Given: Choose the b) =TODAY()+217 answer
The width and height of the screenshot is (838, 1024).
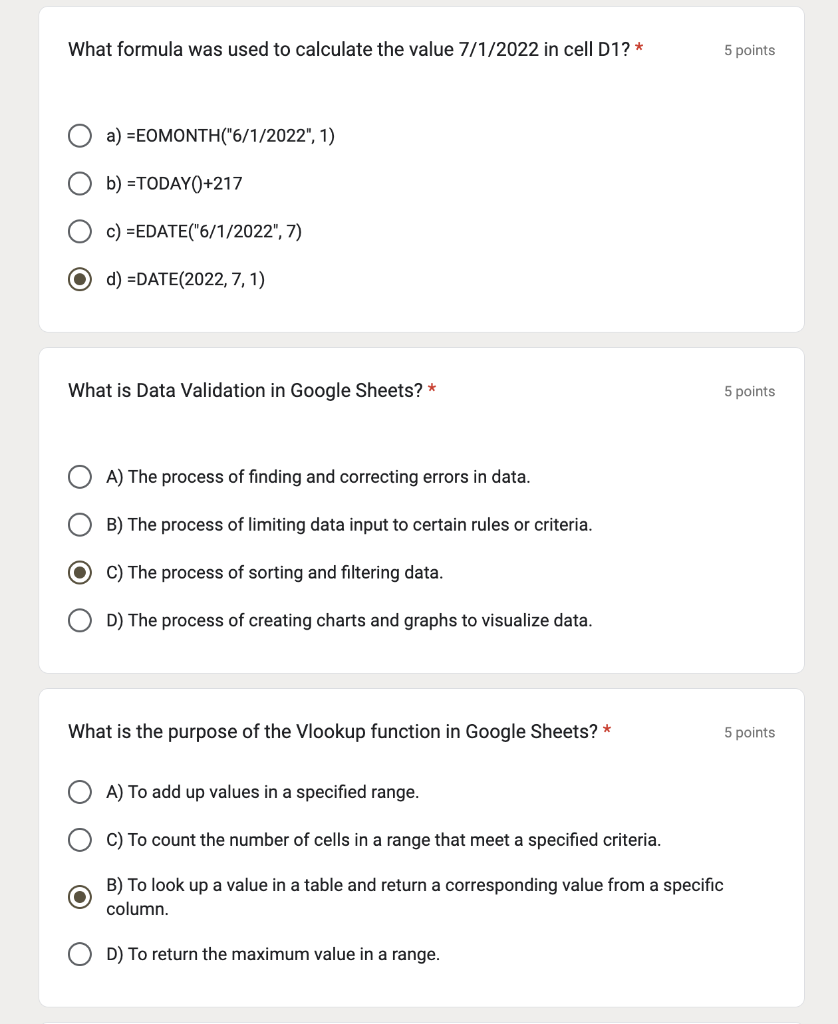Looking at the screenshot, I should click(x=80, y=184).
